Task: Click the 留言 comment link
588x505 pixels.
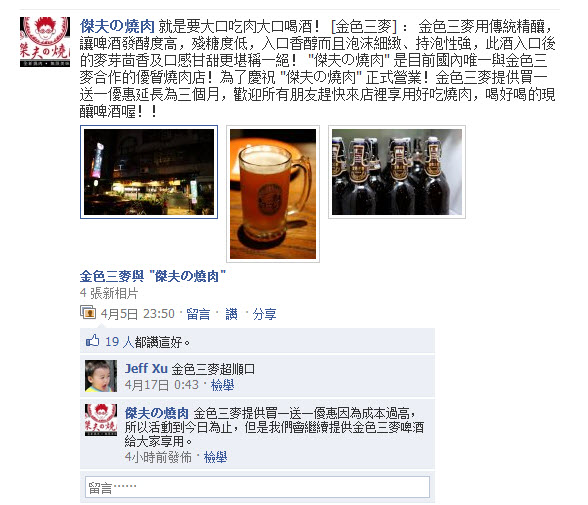Action: [x=198, y=314]
